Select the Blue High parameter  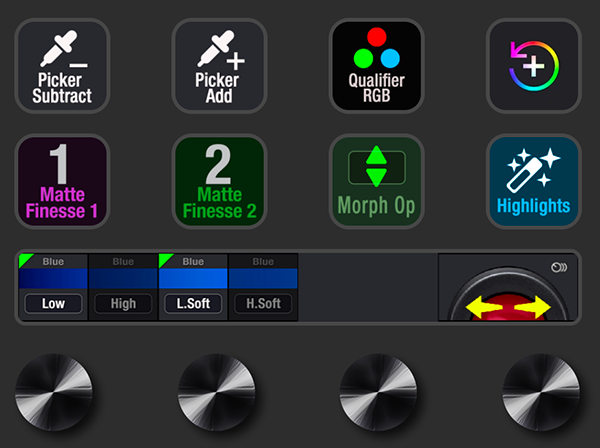click(123, 303)
